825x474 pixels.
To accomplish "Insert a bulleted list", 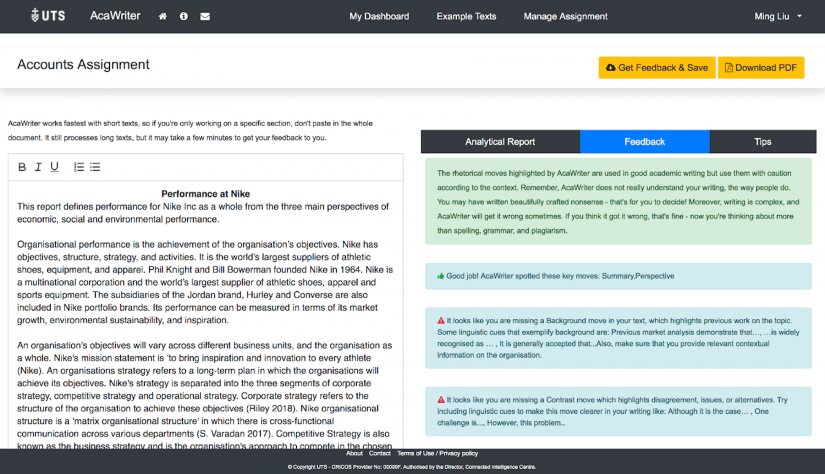I will 95,167.
